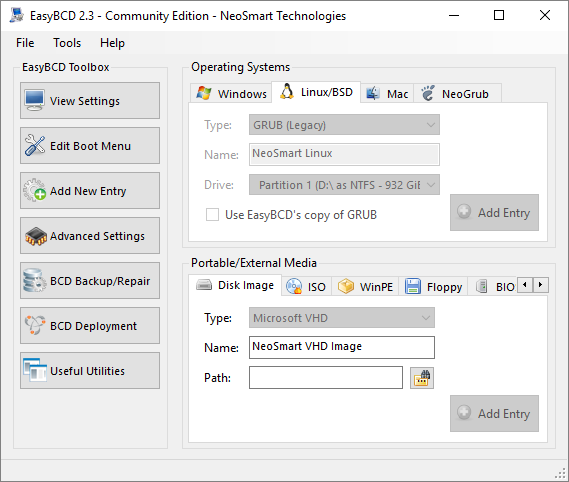Enable Use EasyBCD's copy of GRUB
Image resolution: width=569 pixels, height=482 pixels.
(212, 215)
